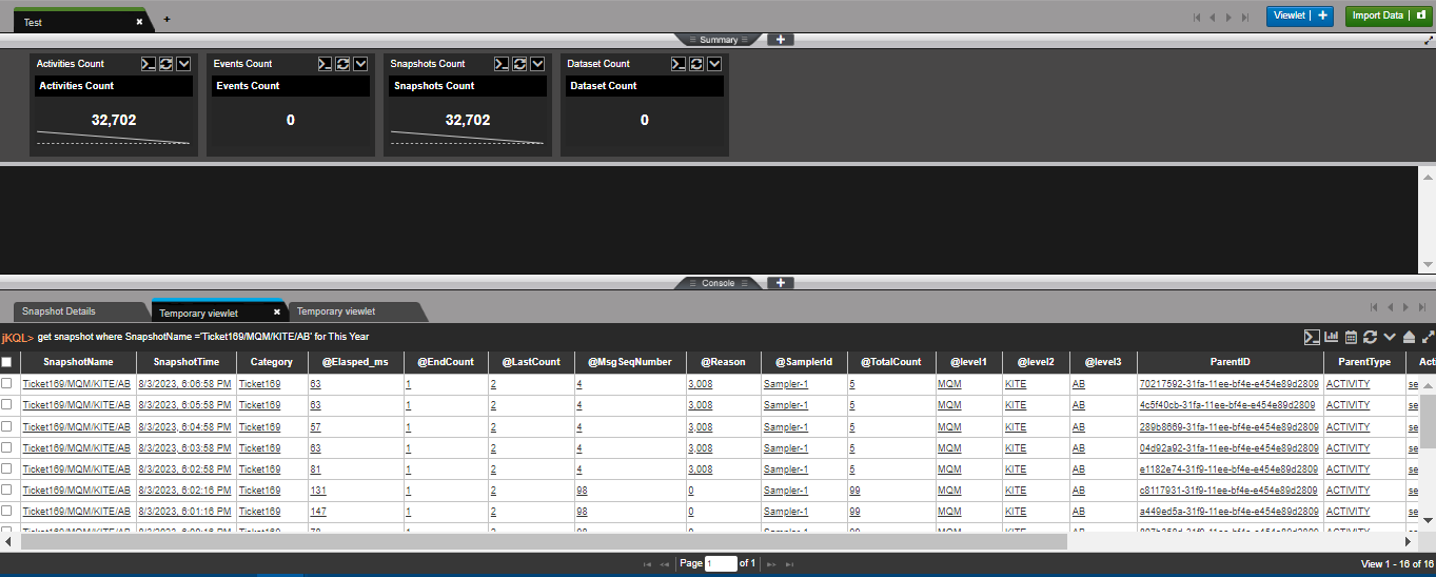Close the Test dashboard tab
Viewport: 1437px width, 577px height.
point(139,21)
